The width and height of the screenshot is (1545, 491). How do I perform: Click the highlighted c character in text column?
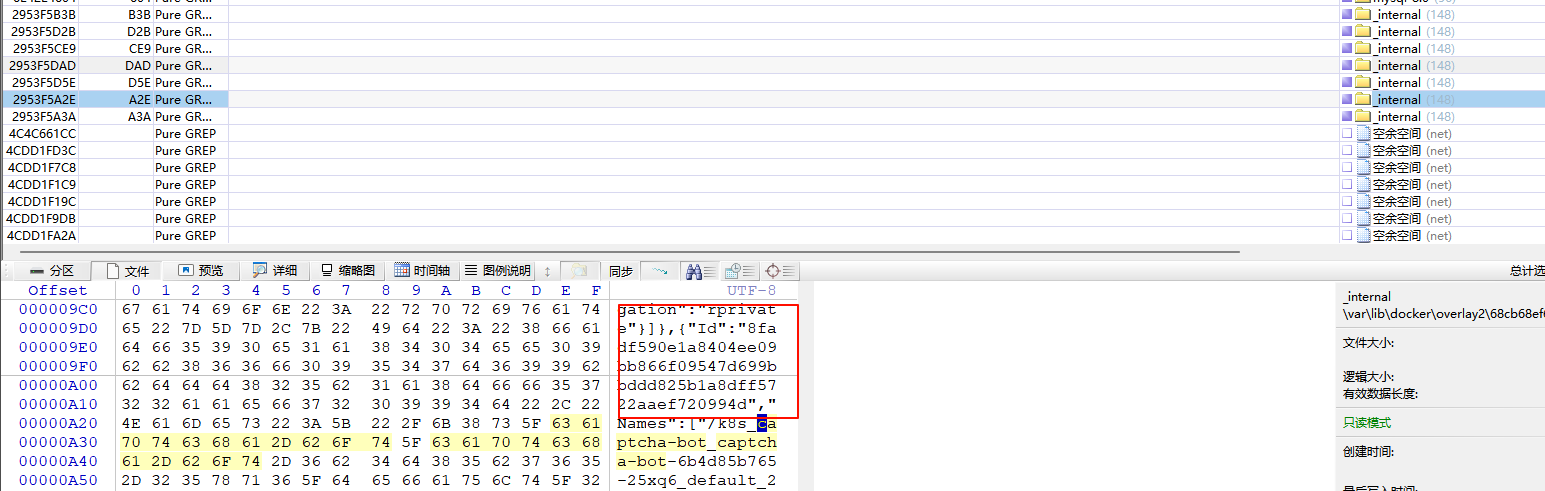(761, 424)
